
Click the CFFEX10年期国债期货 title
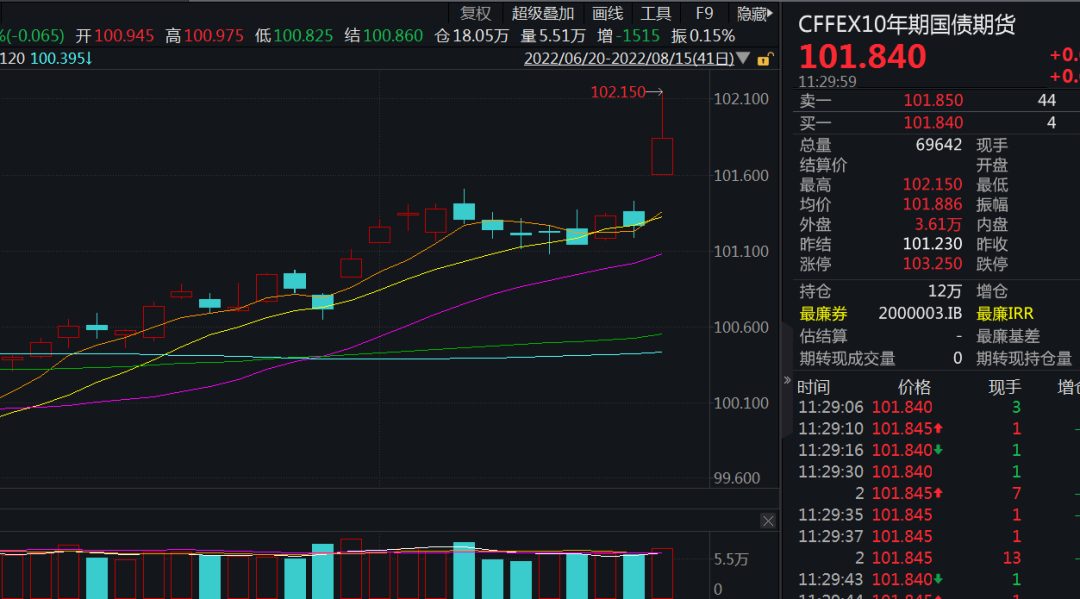pyautogui.click(x=906, y=25)
